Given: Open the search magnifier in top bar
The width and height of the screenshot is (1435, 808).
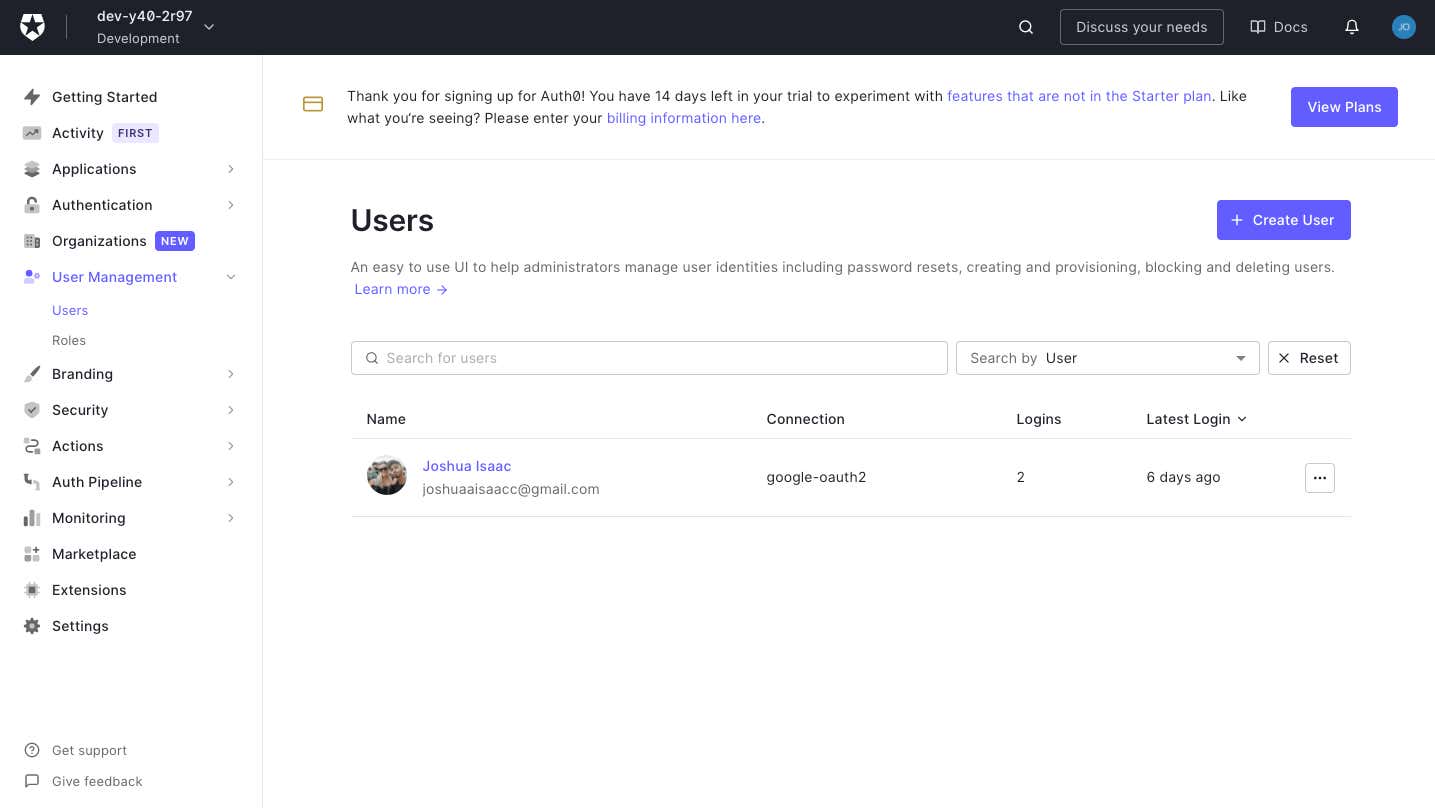Looking at the screenshot, I should (x=1026, y=27).
